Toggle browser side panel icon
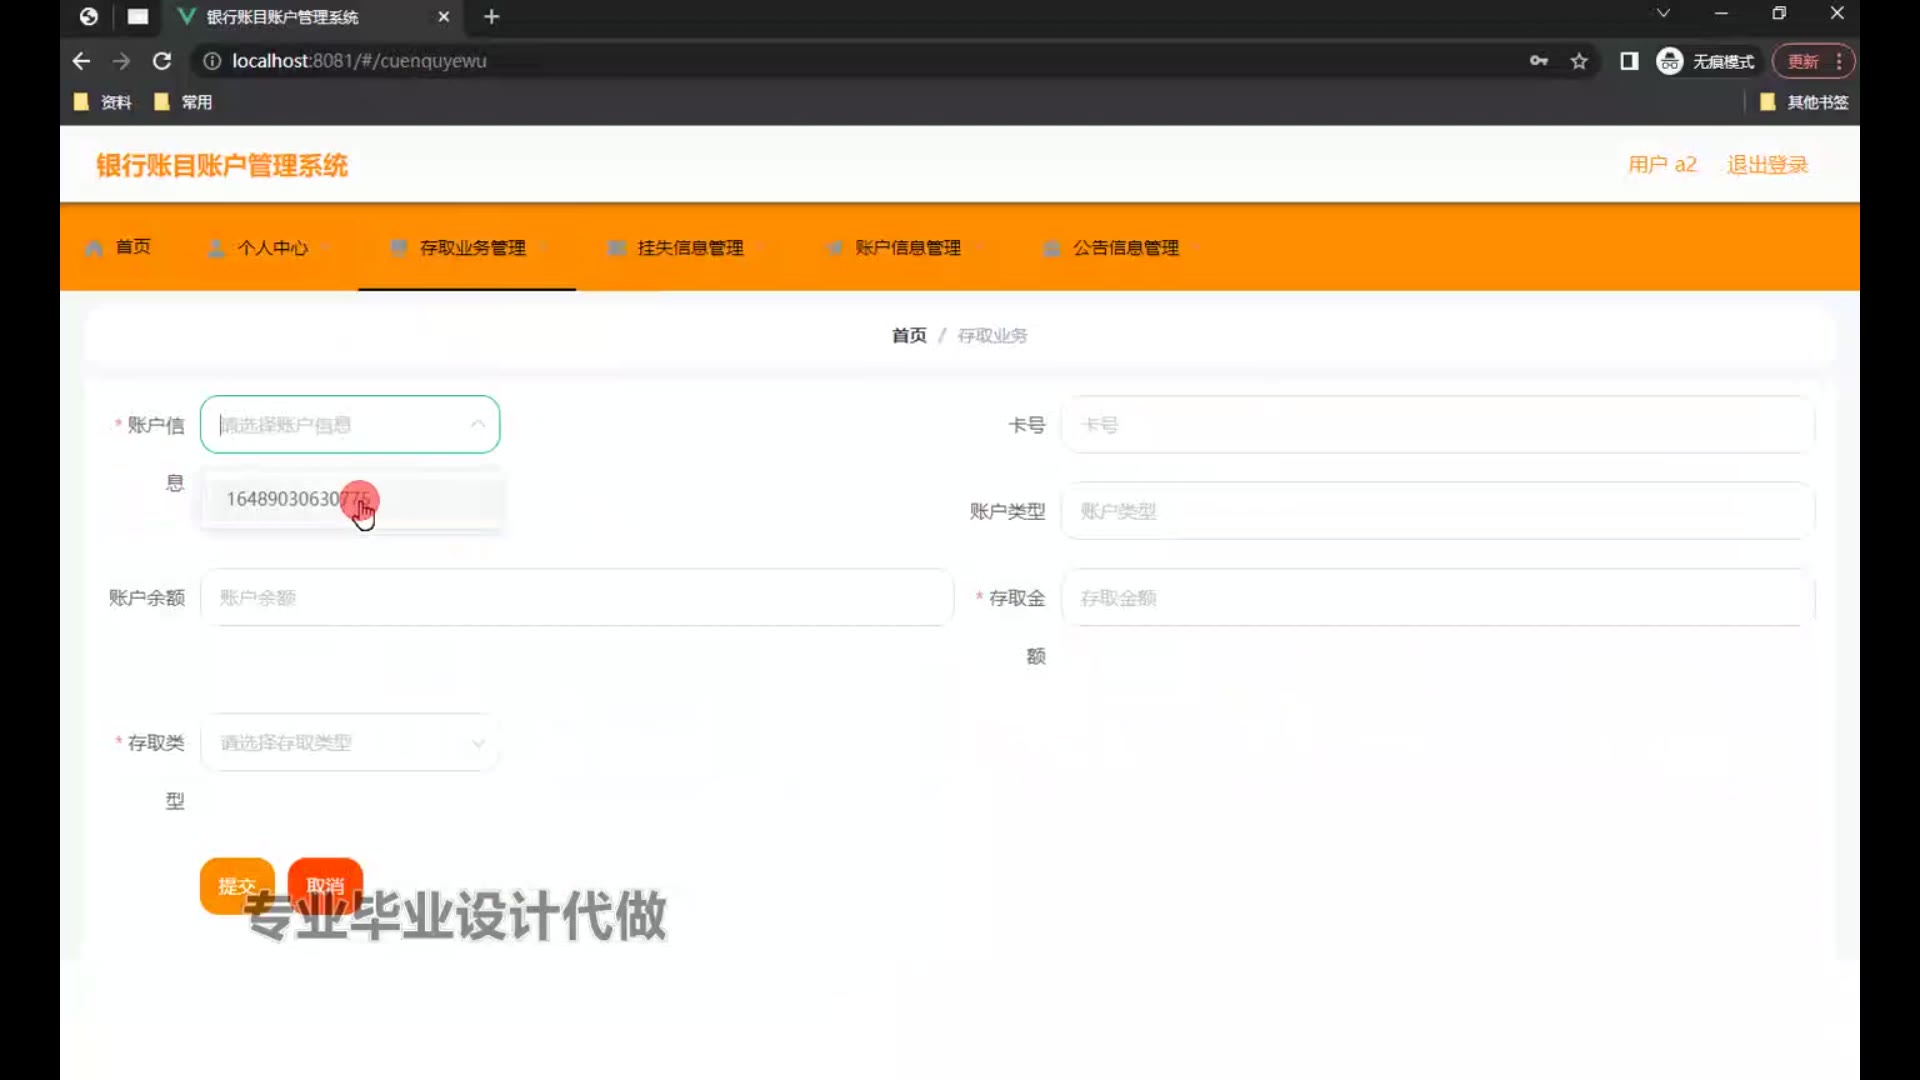This screenshot has width=1920, height=1080. (1629, 61)
